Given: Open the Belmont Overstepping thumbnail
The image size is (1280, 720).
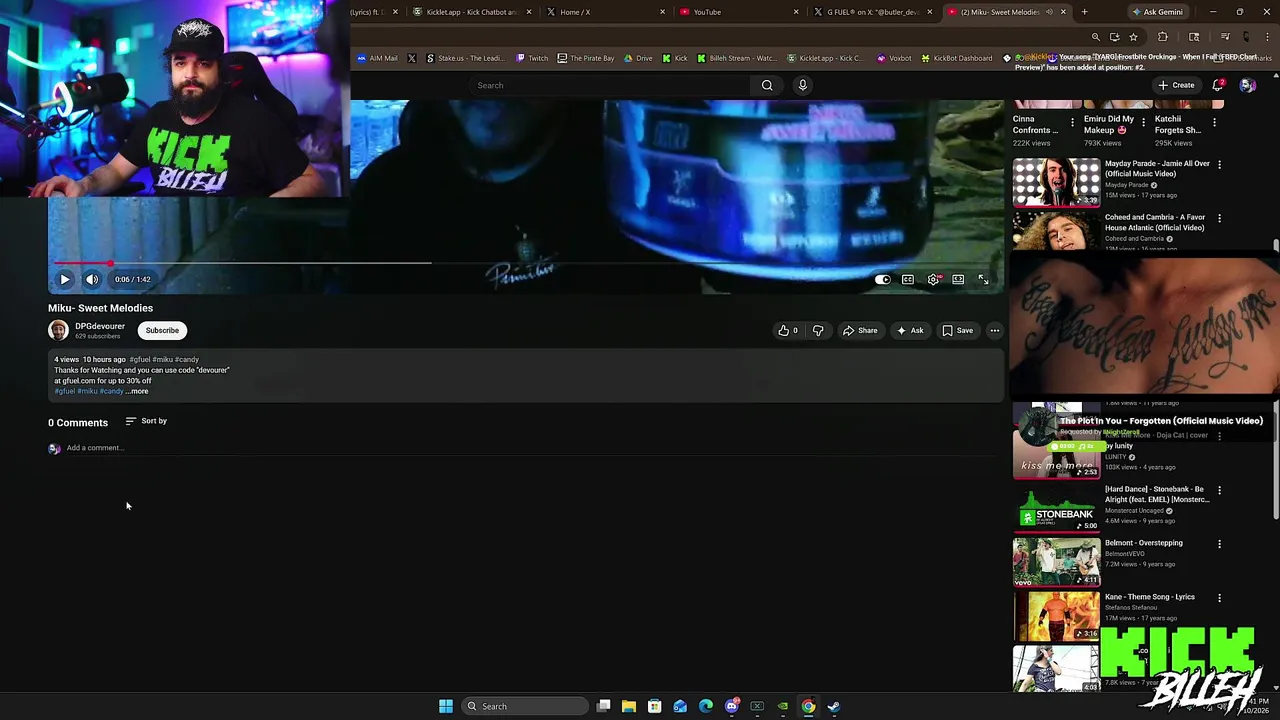Looking at the screenshot, I should [x=1056, y=562].
